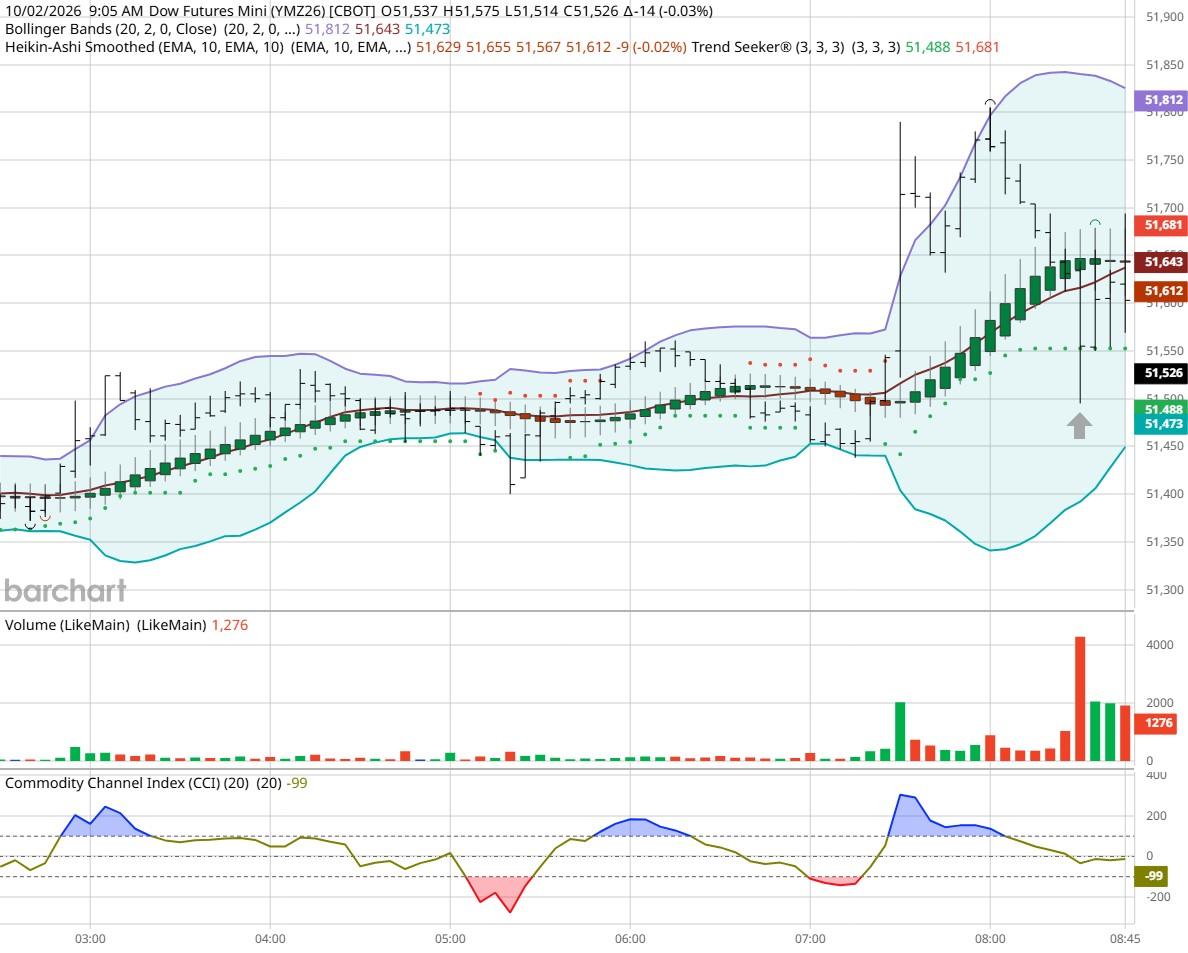The image size is (1188, 953).
Task: Click the 03:00 time axis label
Action: click(90, 939)
